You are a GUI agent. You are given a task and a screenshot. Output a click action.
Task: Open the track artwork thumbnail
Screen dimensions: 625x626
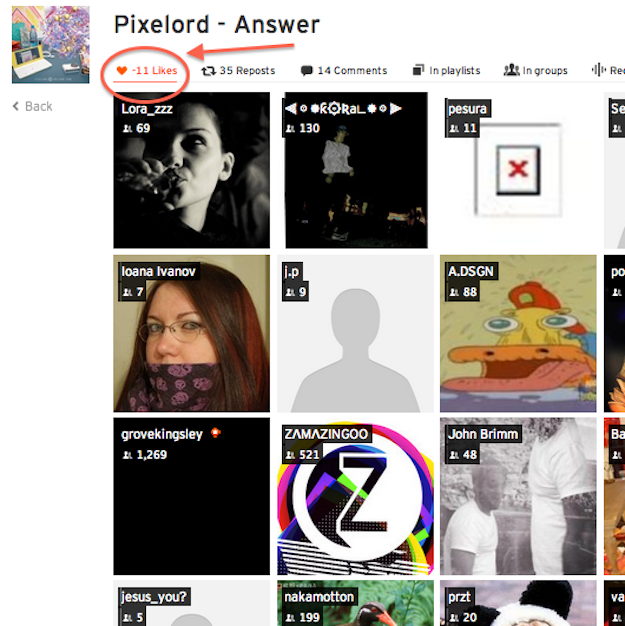(51, 44)
